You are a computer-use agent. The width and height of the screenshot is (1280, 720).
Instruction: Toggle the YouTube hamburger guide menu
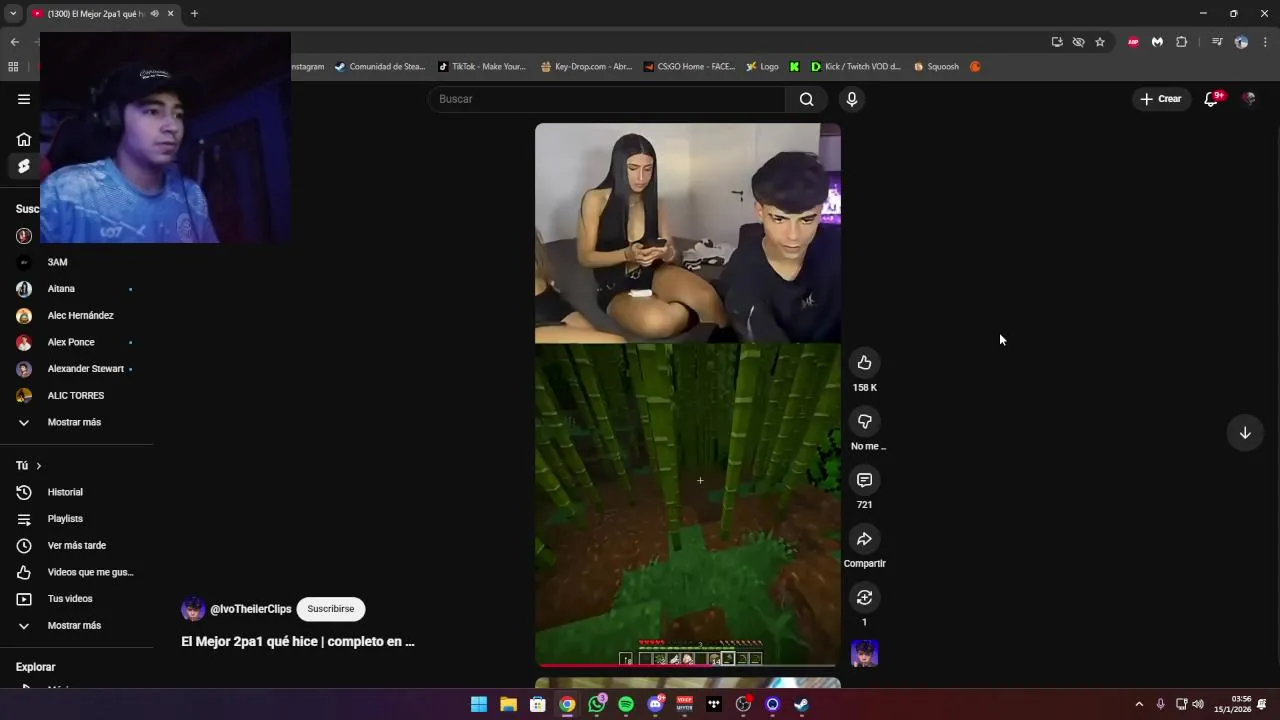click(24, 99)
